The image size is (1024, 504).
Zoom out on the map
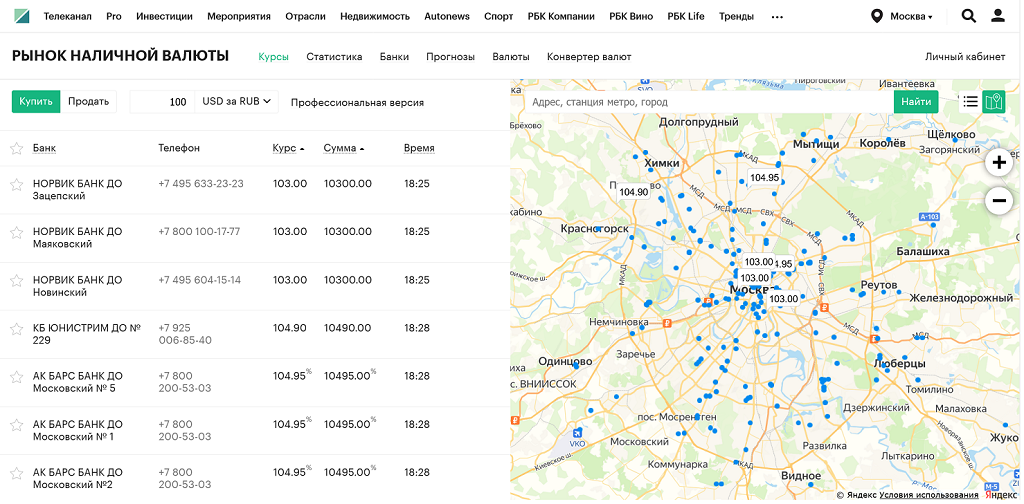pos(998,200)
